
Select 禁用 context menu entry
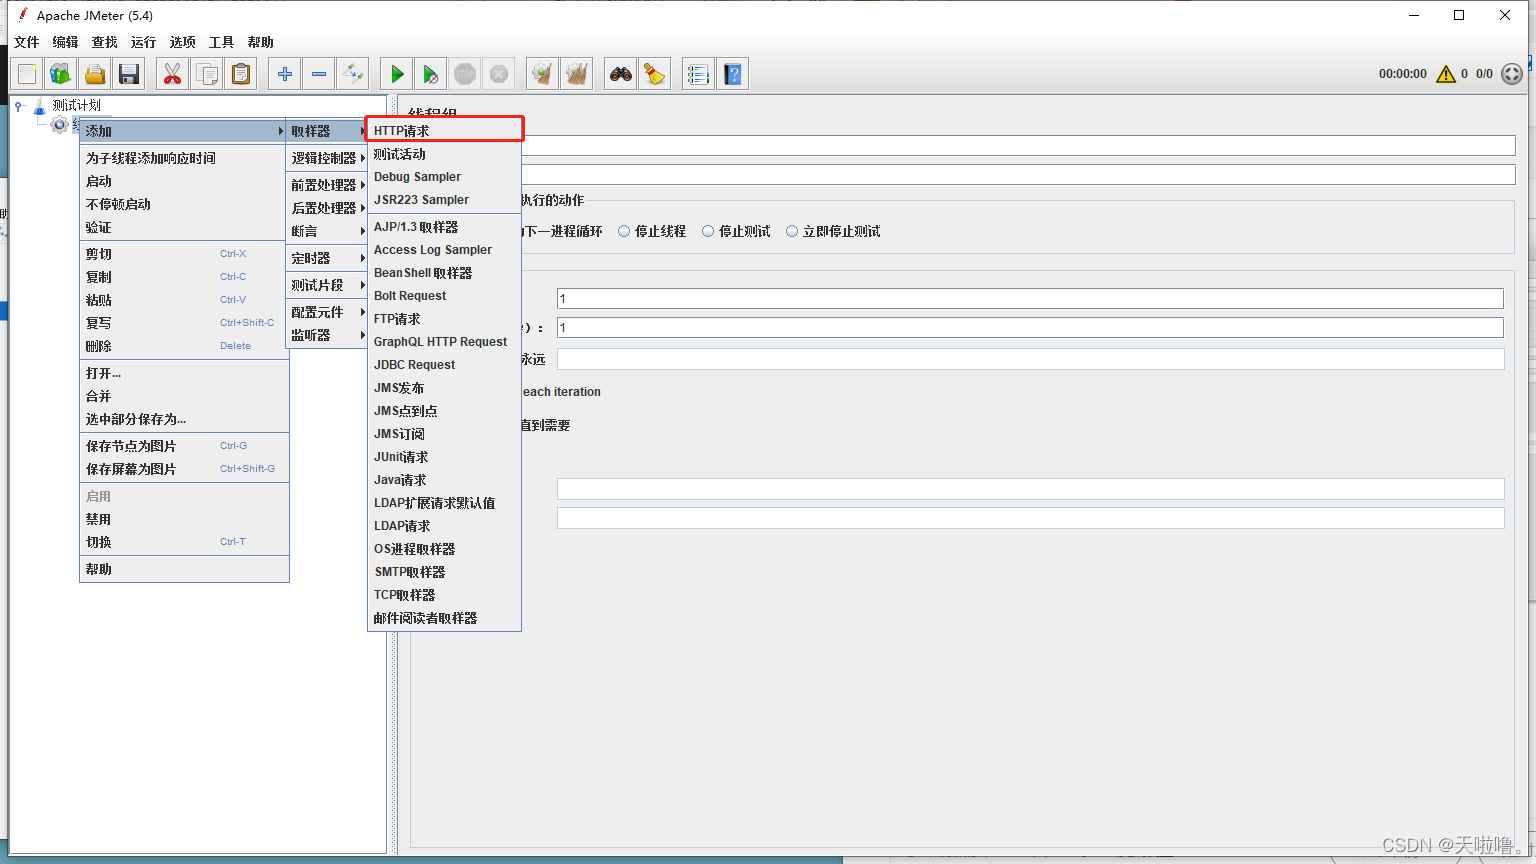(x=184, y=519)
